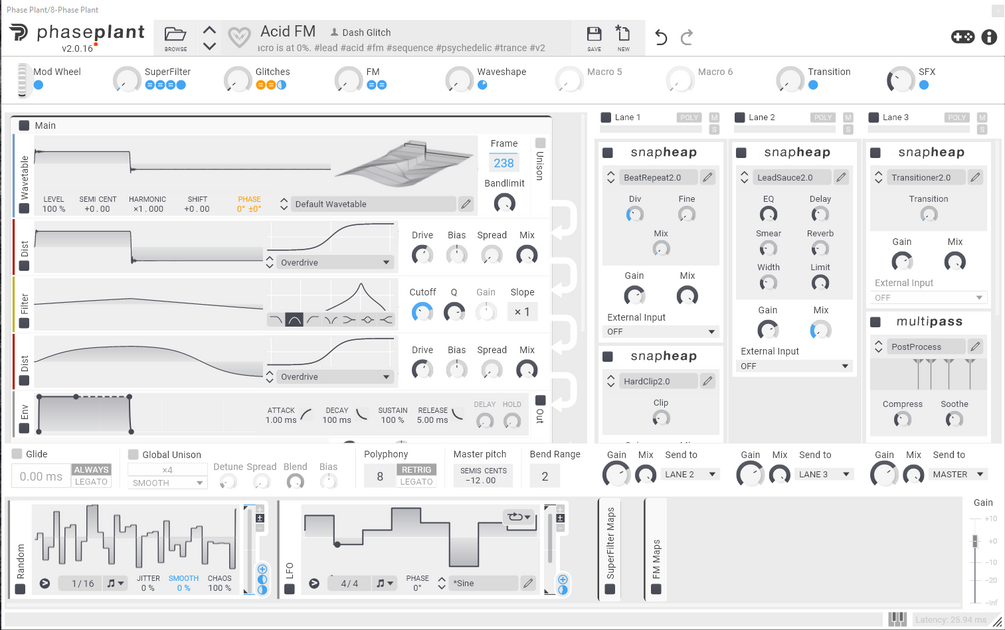The width and height of the screenshot is (1005, 630).
Task: Edit Transitioner2.0 preset pencil icon
Action: [x=975, y=177]
